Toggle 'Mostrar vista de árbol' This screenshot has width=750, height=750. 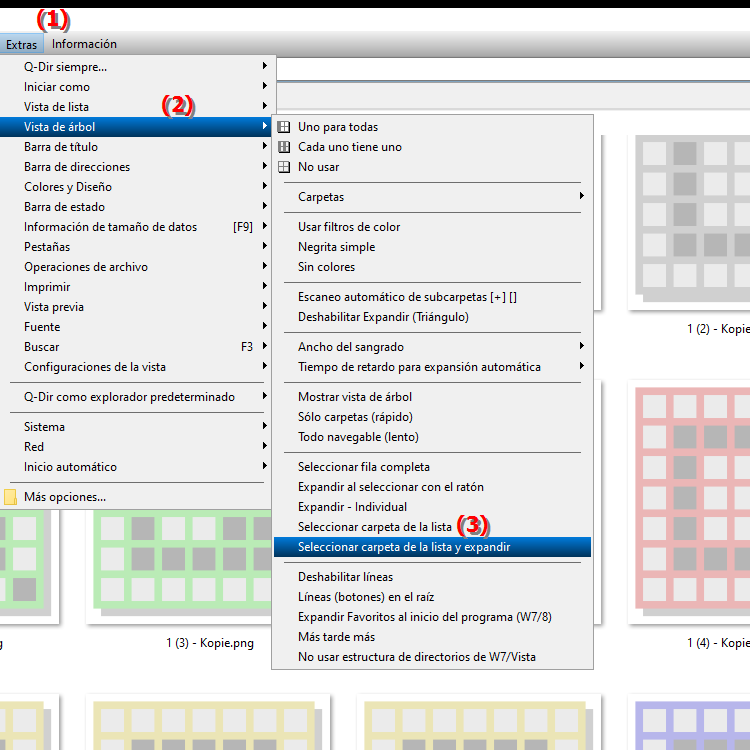[432, 397]
